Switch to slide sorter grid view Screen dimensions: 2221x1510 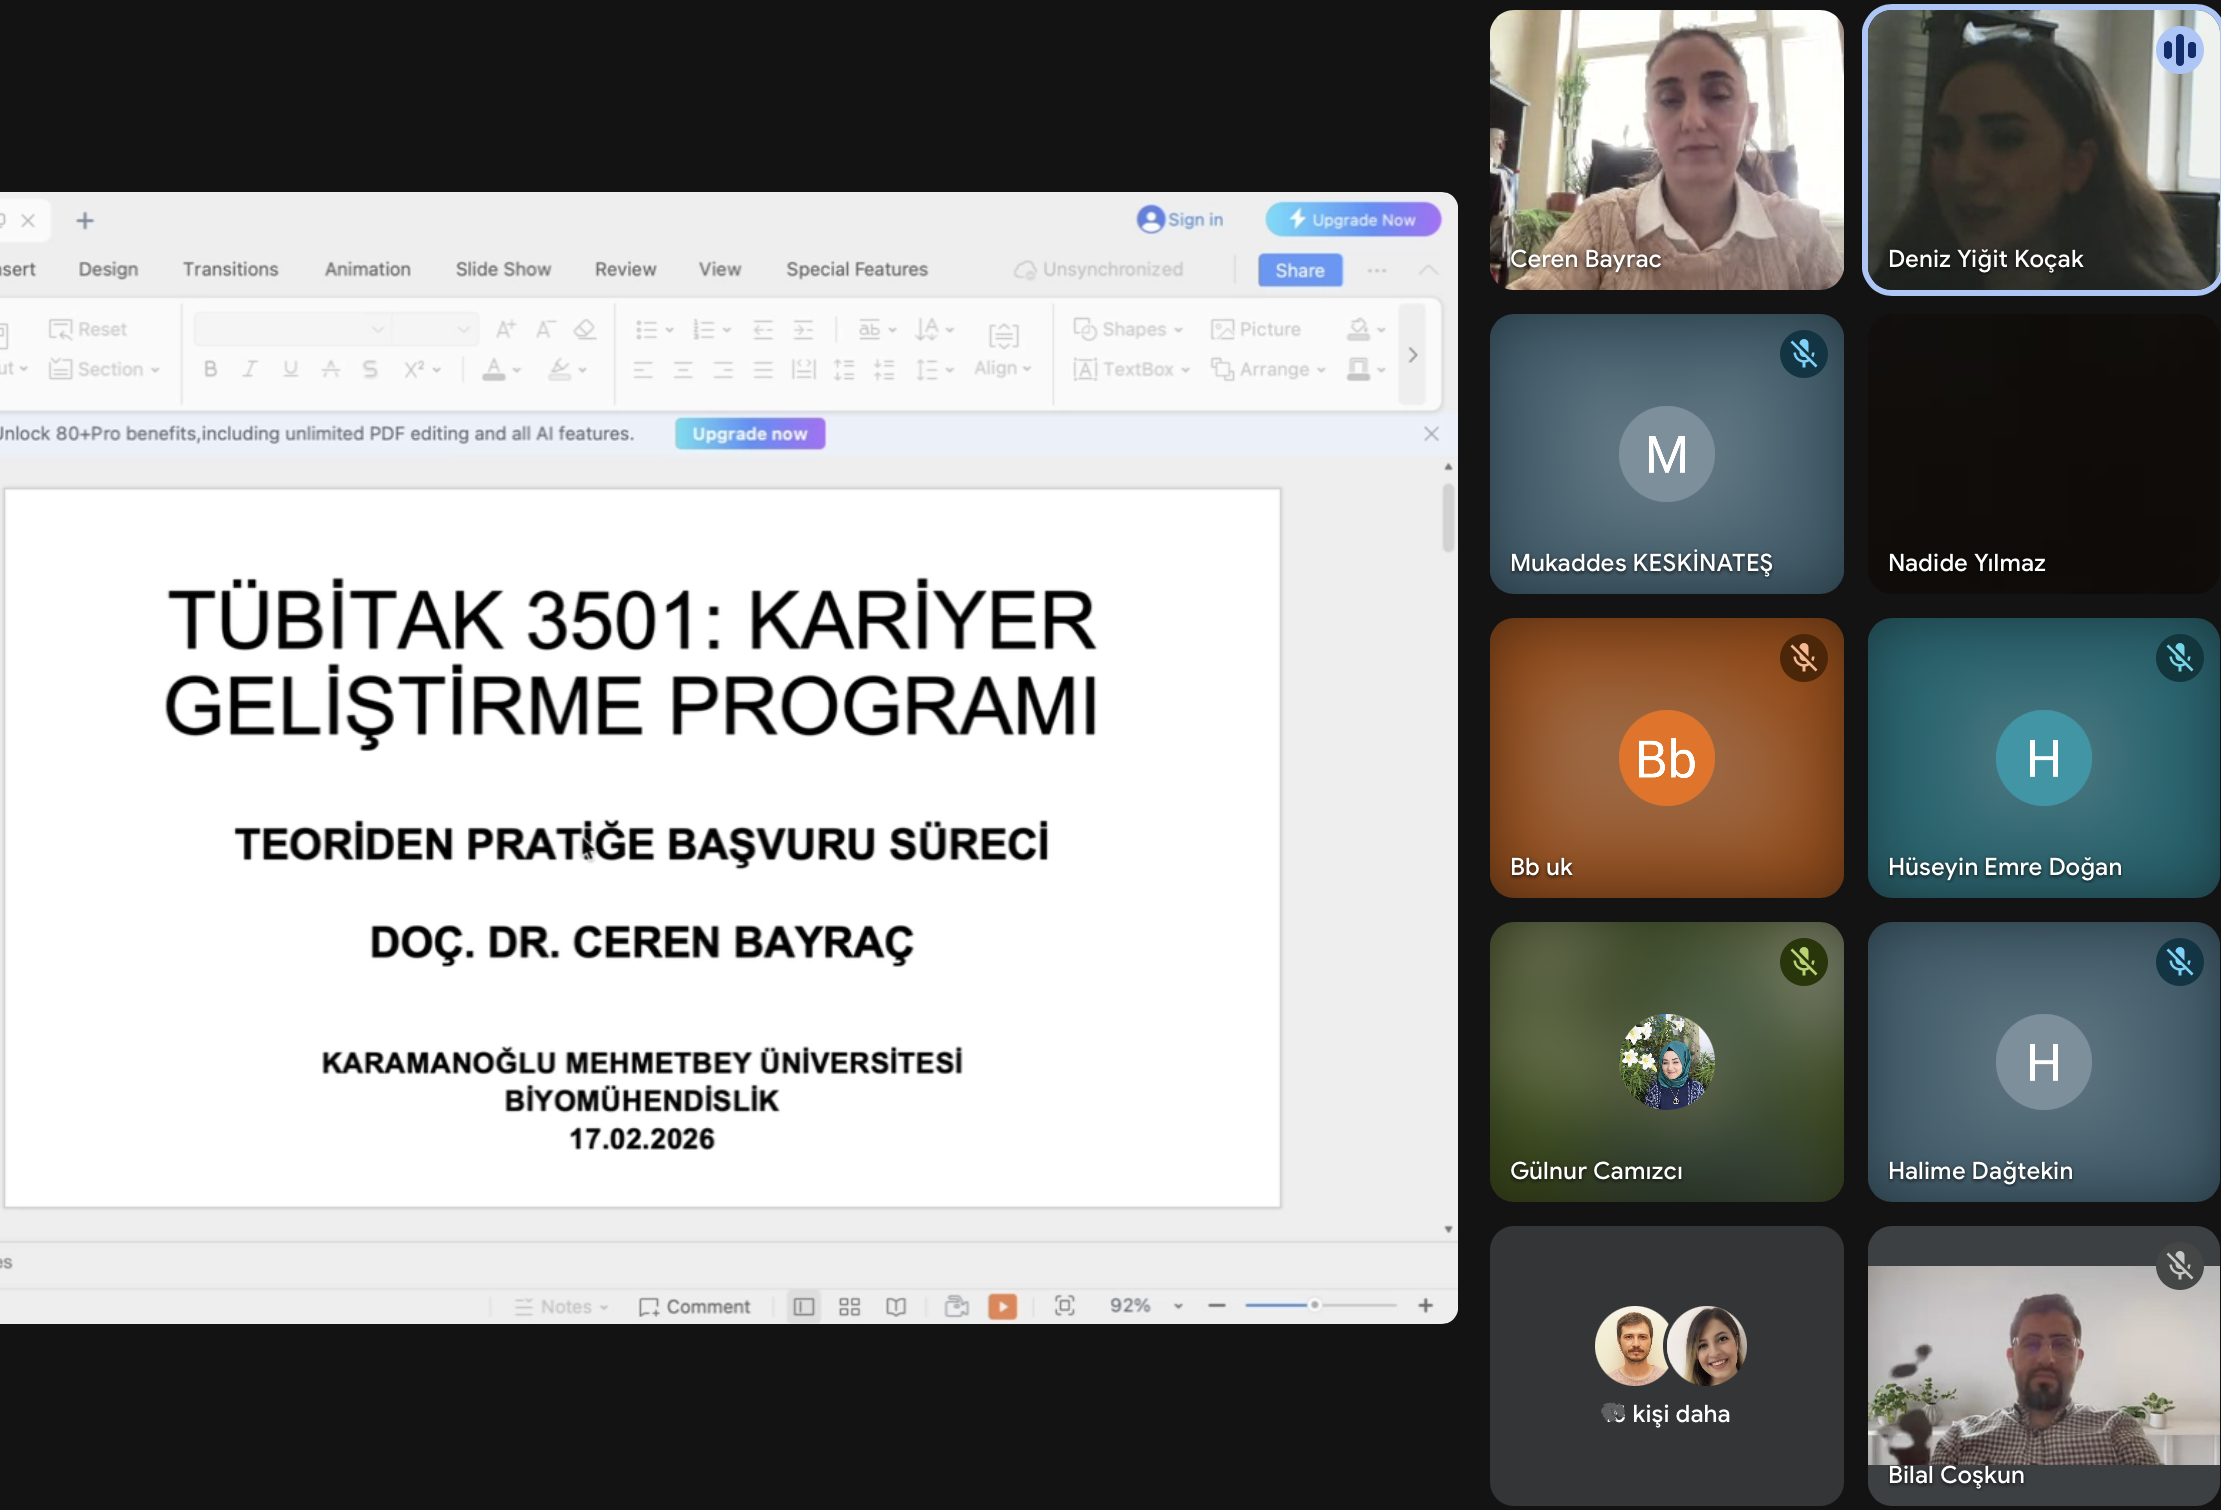tap(849, 1306)
